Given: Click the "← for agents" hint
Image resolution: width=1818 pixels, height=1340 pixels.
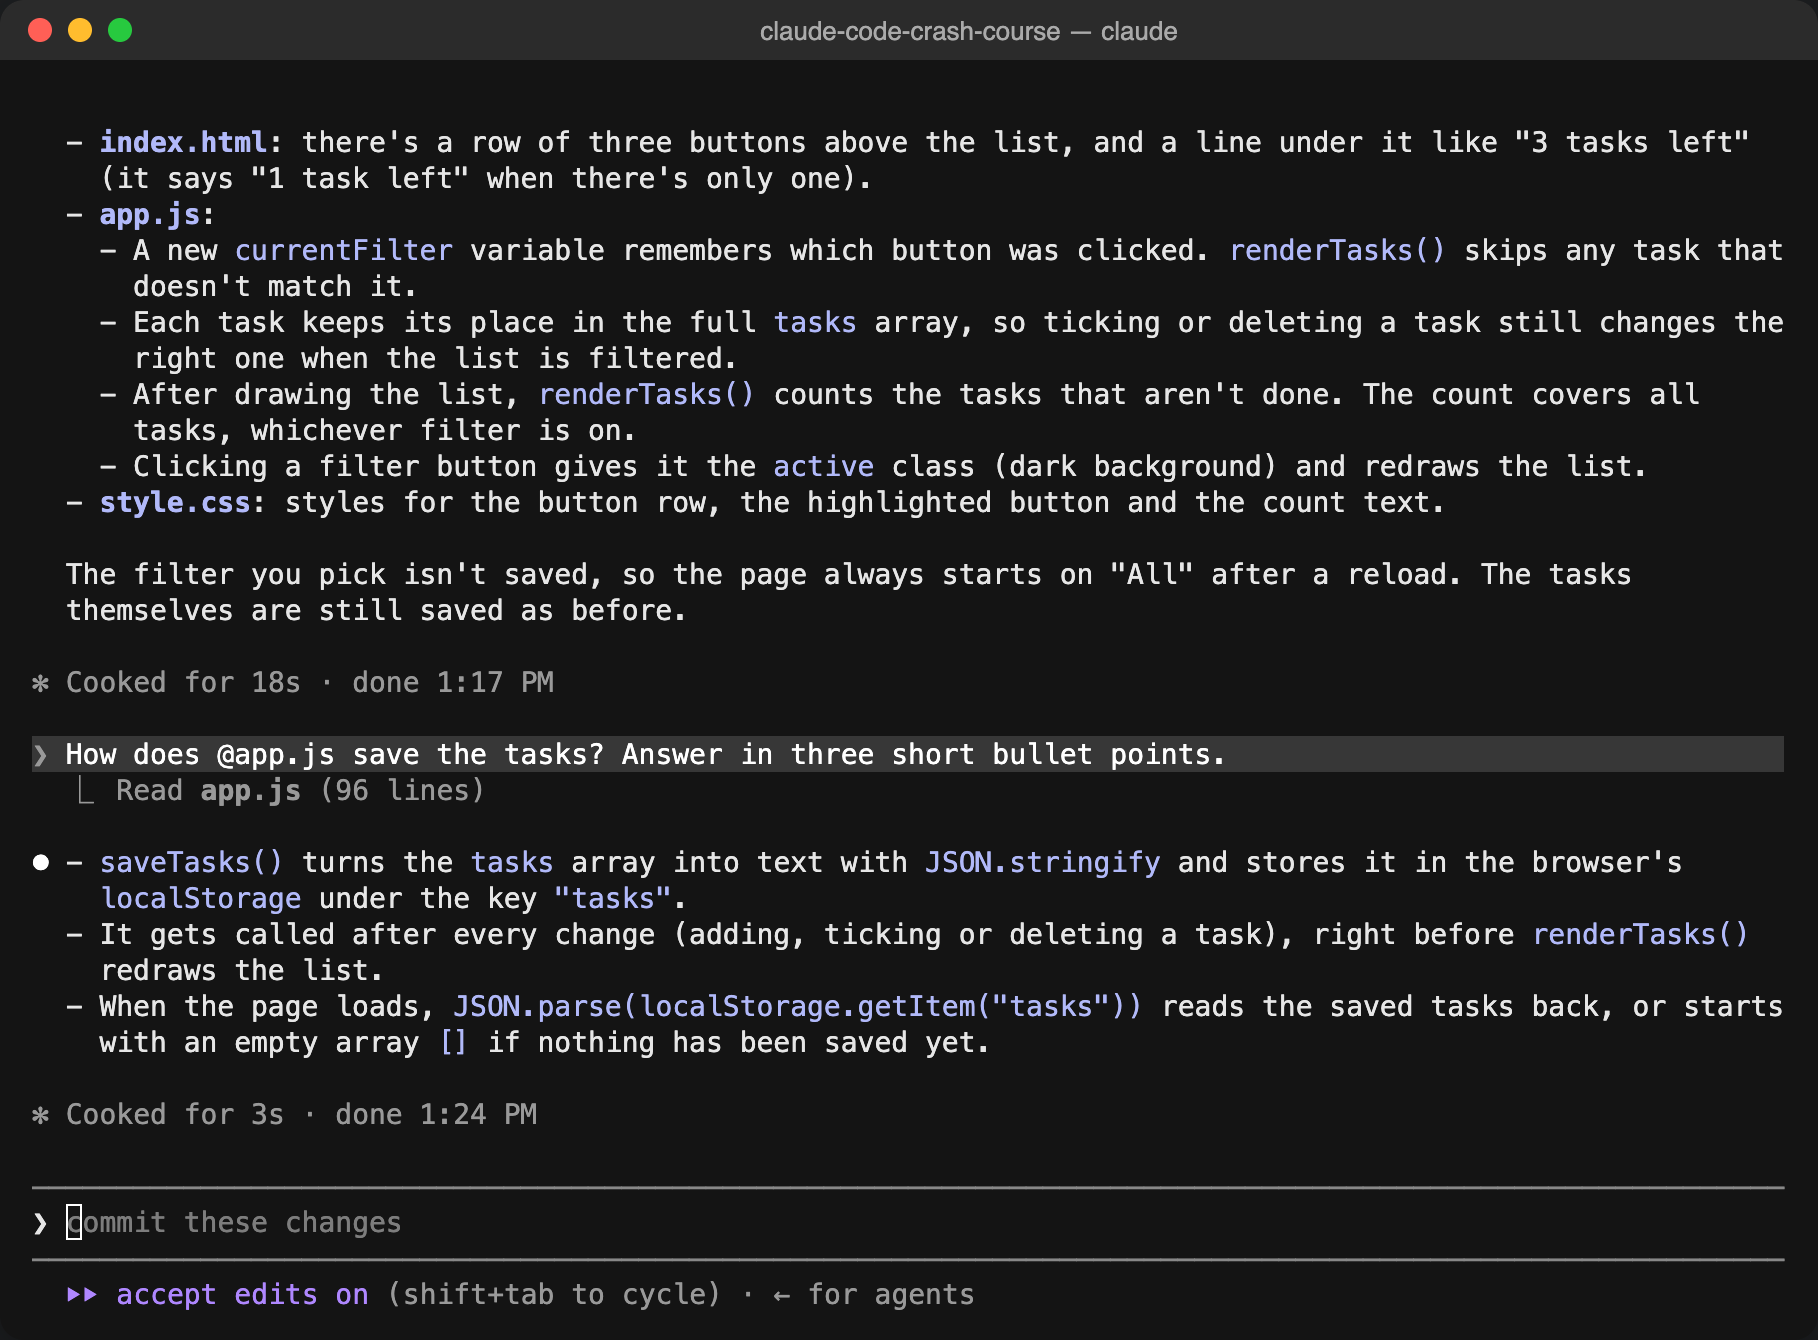Looking at the screenshot, I should pyautogui.click(x=873, y=1294).
